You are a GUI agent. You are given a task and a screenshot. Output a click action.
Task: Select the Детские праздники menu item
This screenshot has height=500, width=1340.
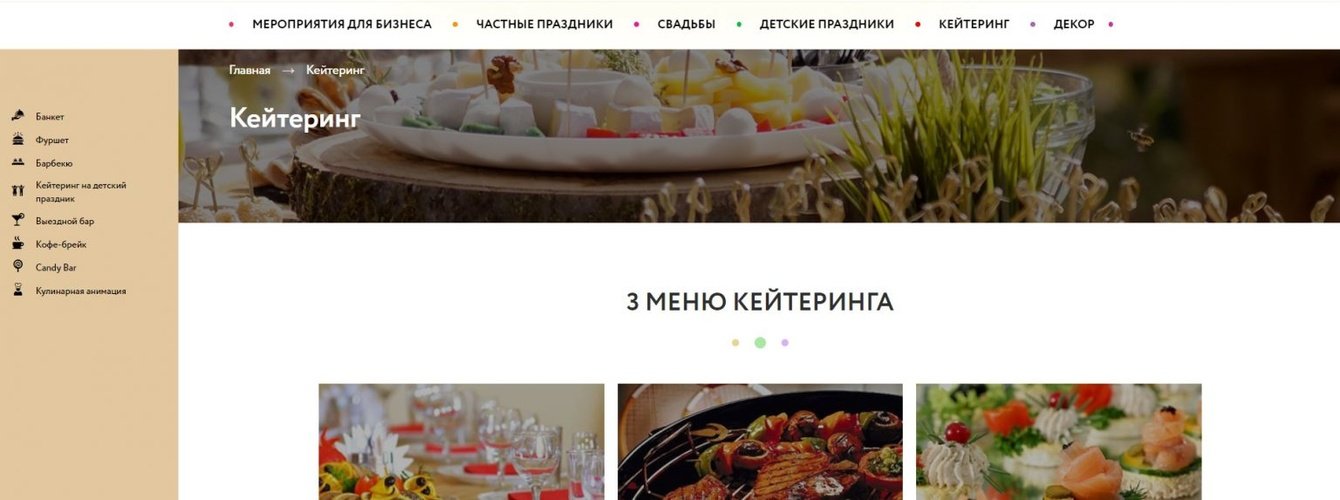pyautogui.click(x=826, y=24)
